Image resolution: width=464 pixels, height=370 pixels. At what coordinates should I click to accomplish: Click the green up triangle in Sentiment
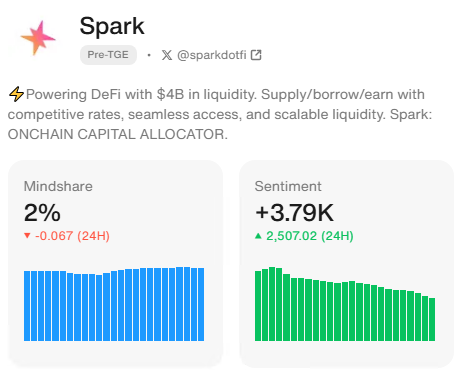[x=258, y=236]
